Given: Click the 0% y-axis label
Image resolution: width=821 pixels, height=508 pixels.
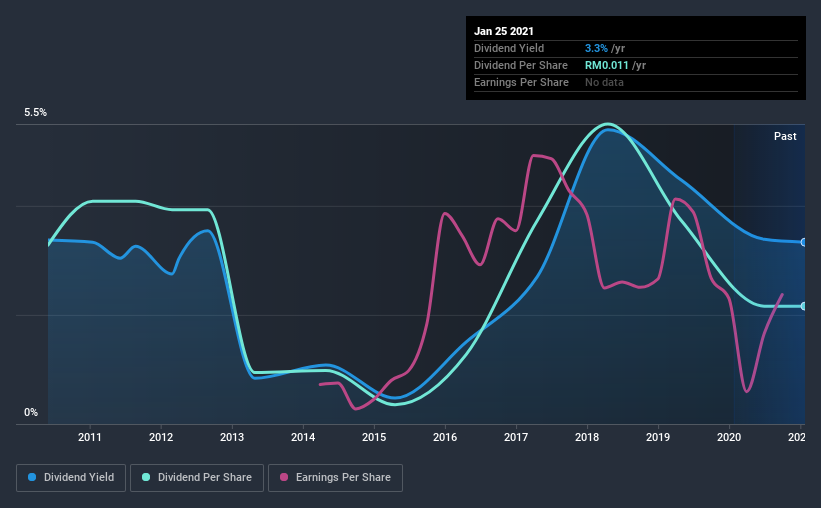Looking at the screenshot, I should (31, 413).
